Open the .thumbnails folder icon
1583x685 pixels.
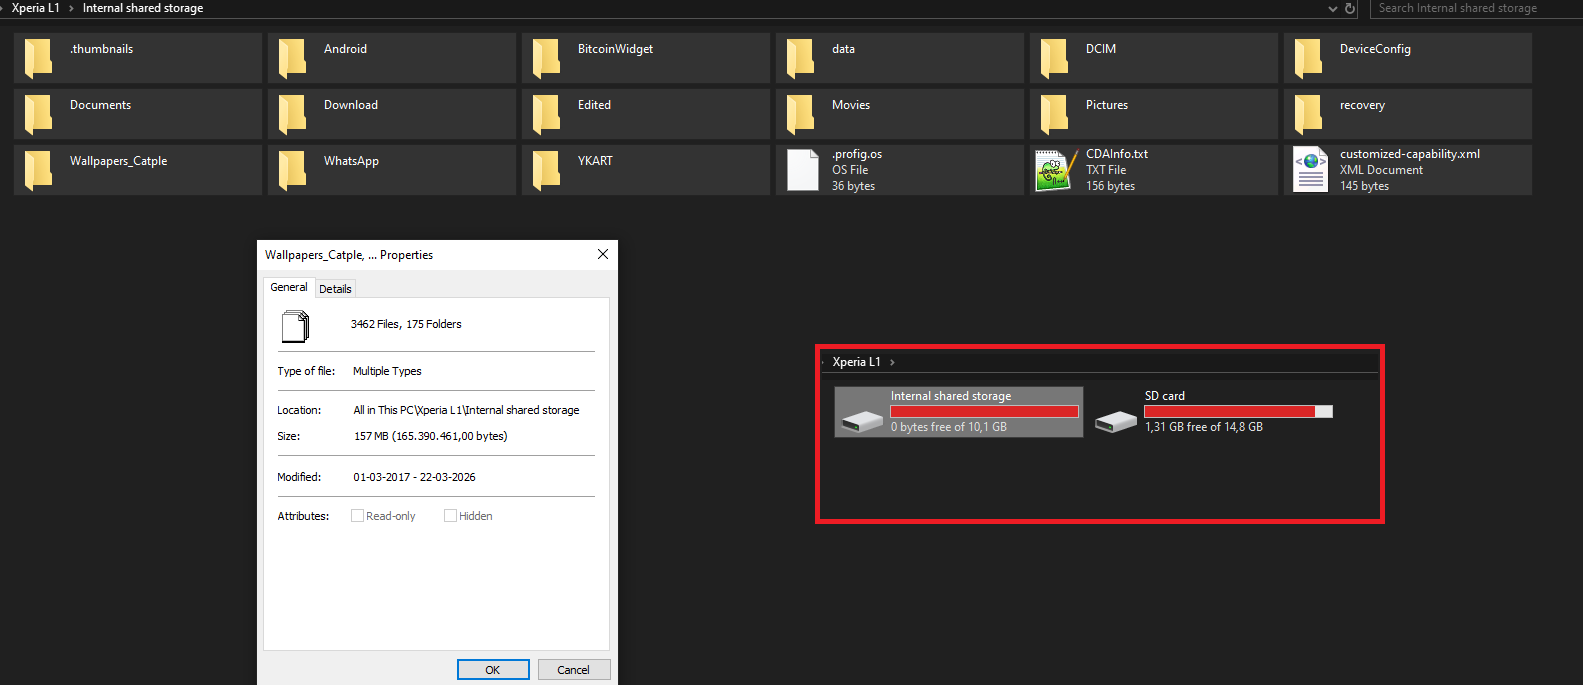click(x=38, y=58)
